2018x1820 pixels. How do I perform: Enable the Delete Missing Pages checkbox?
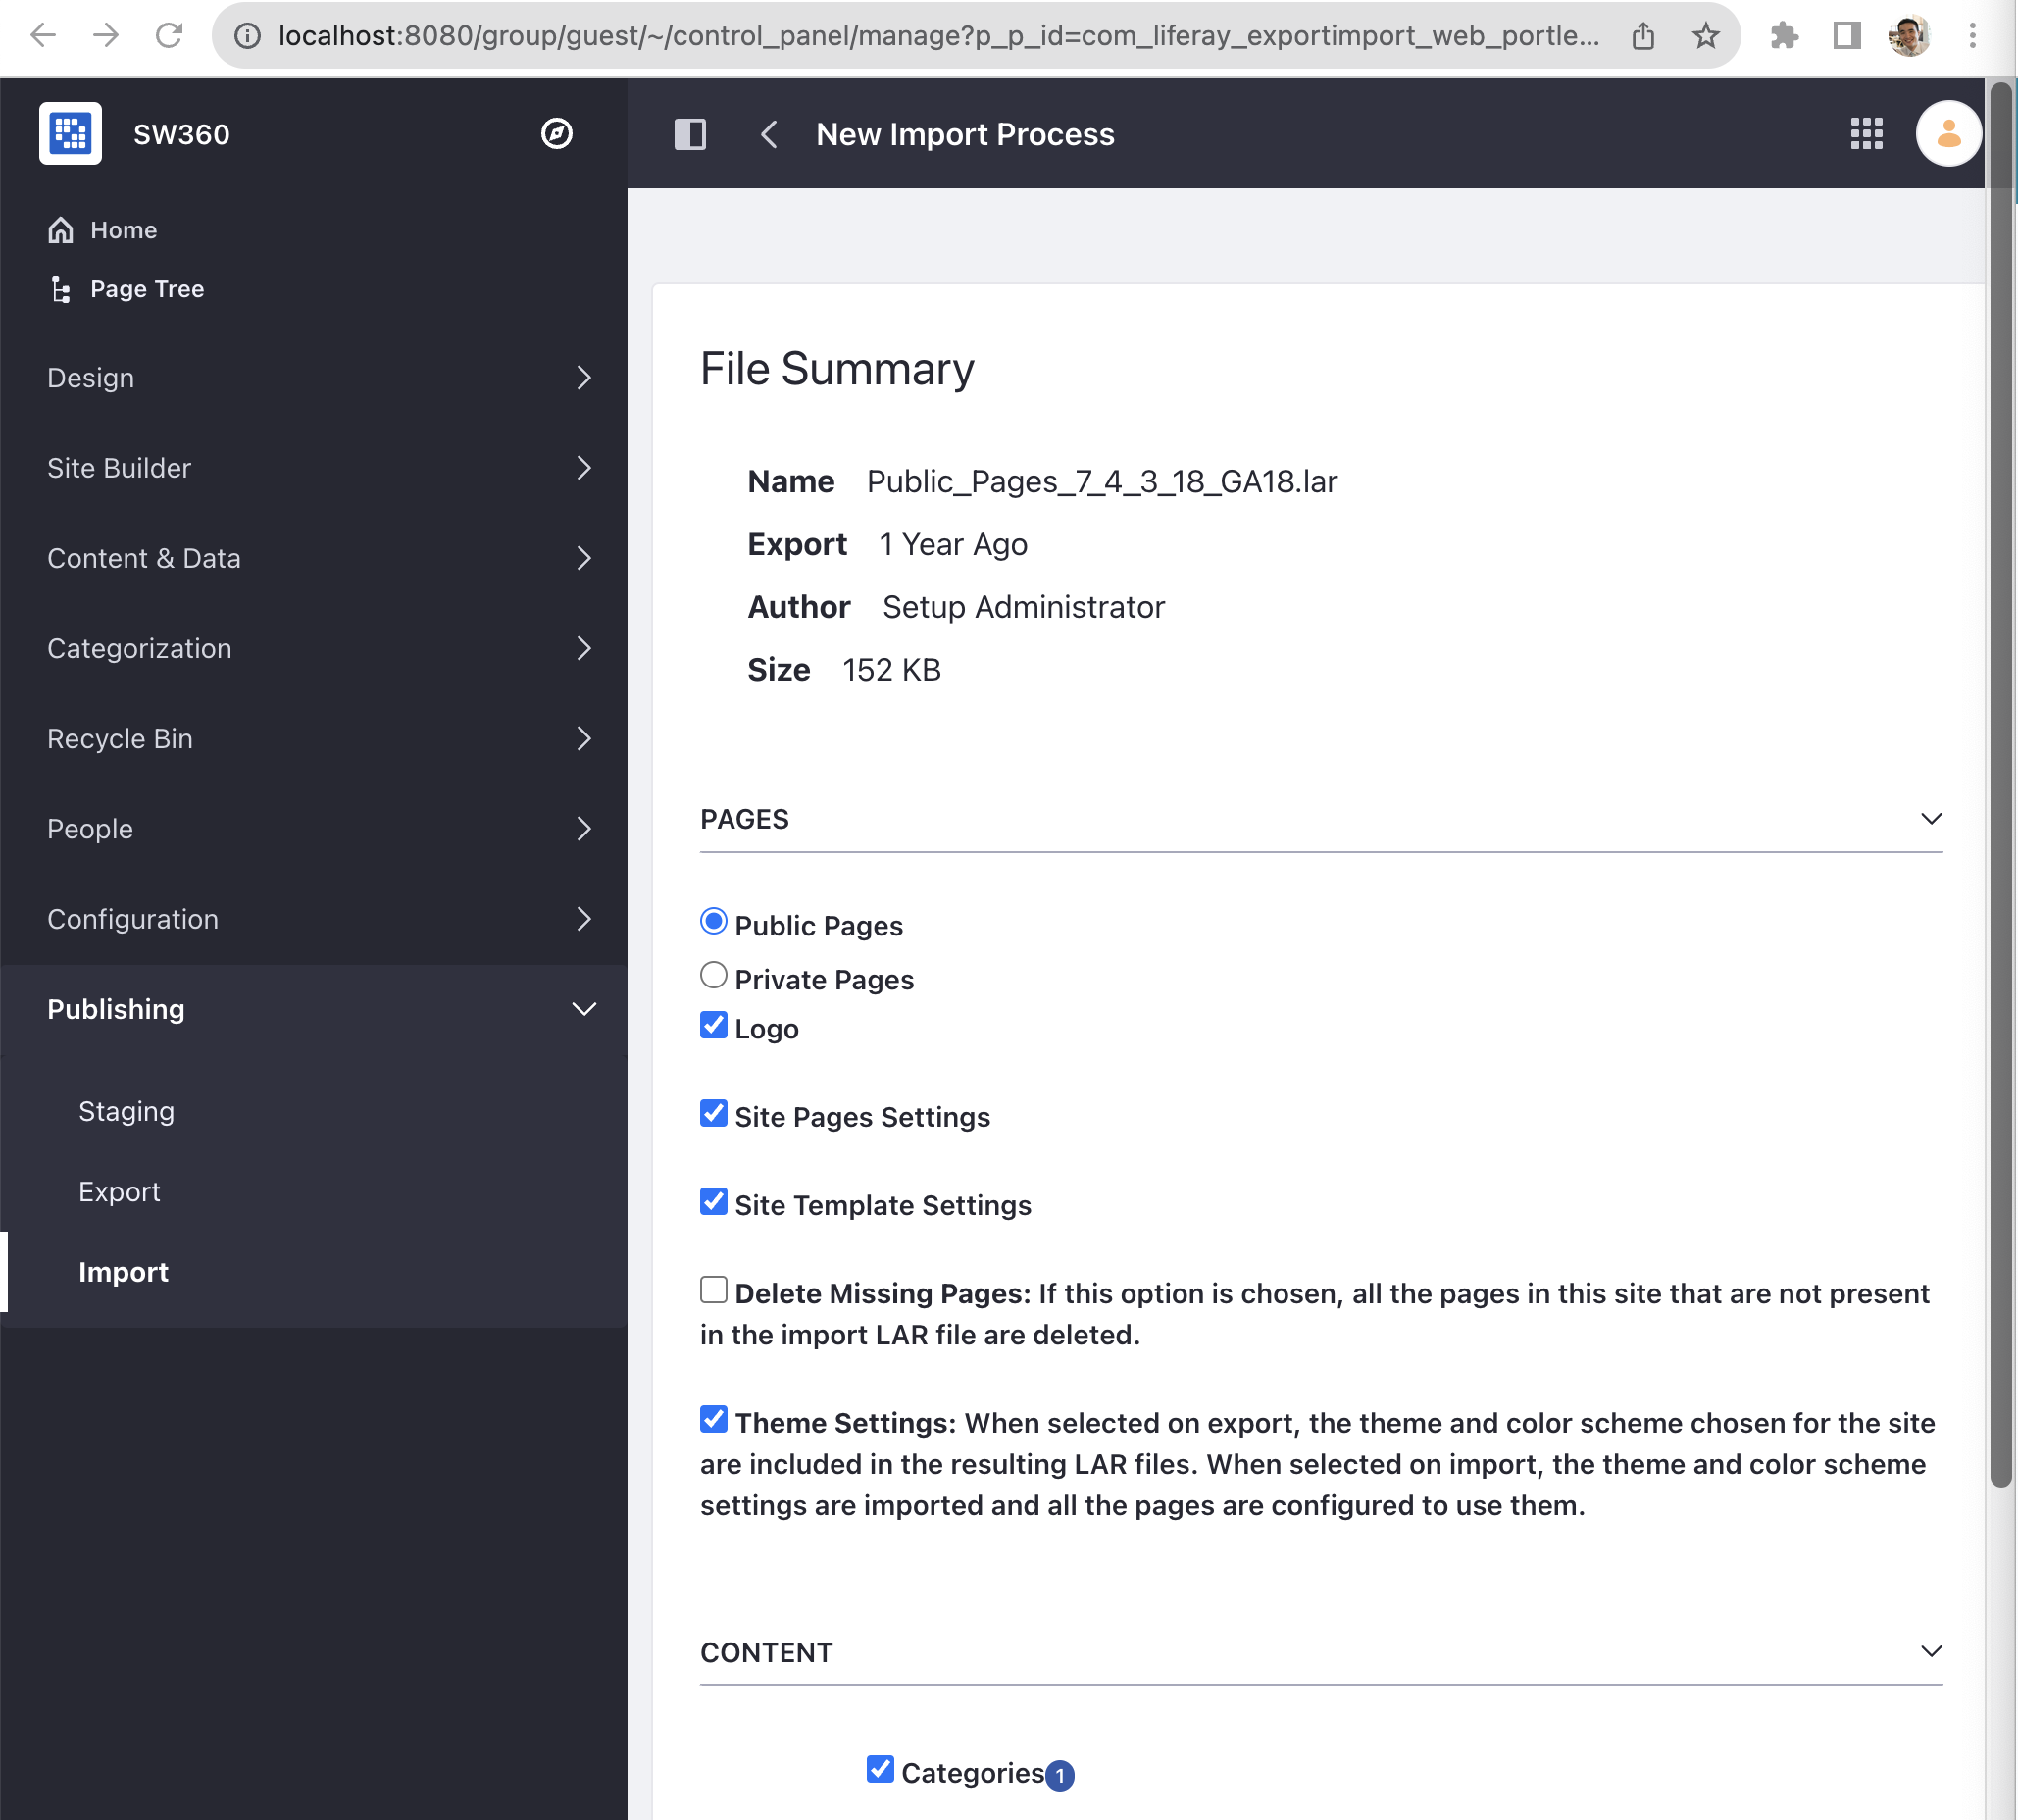(x=713, y=1290)
